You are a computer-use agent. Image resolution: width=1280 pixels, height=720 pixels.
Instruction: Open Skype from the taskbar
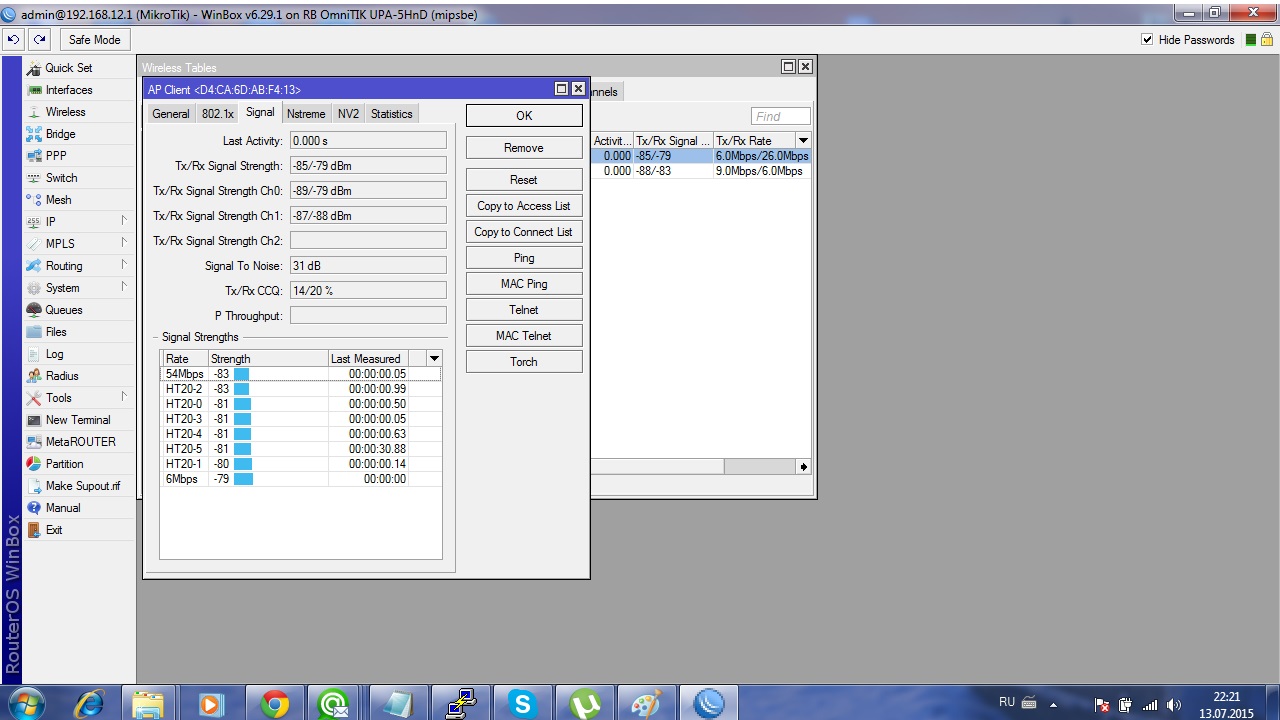pyautogui.click(x=522, y=704)
